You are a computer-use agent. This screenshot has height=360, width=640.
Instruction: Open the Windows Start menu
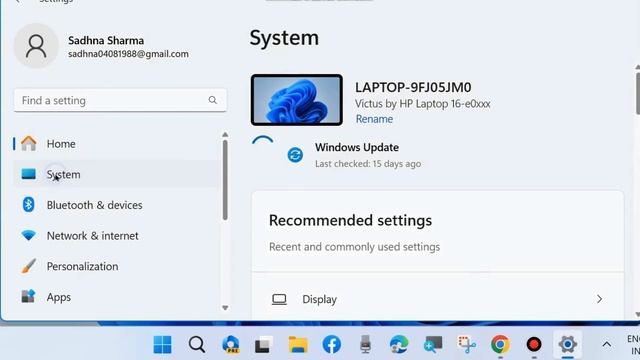pyautogui.click(x=162, y=344)
